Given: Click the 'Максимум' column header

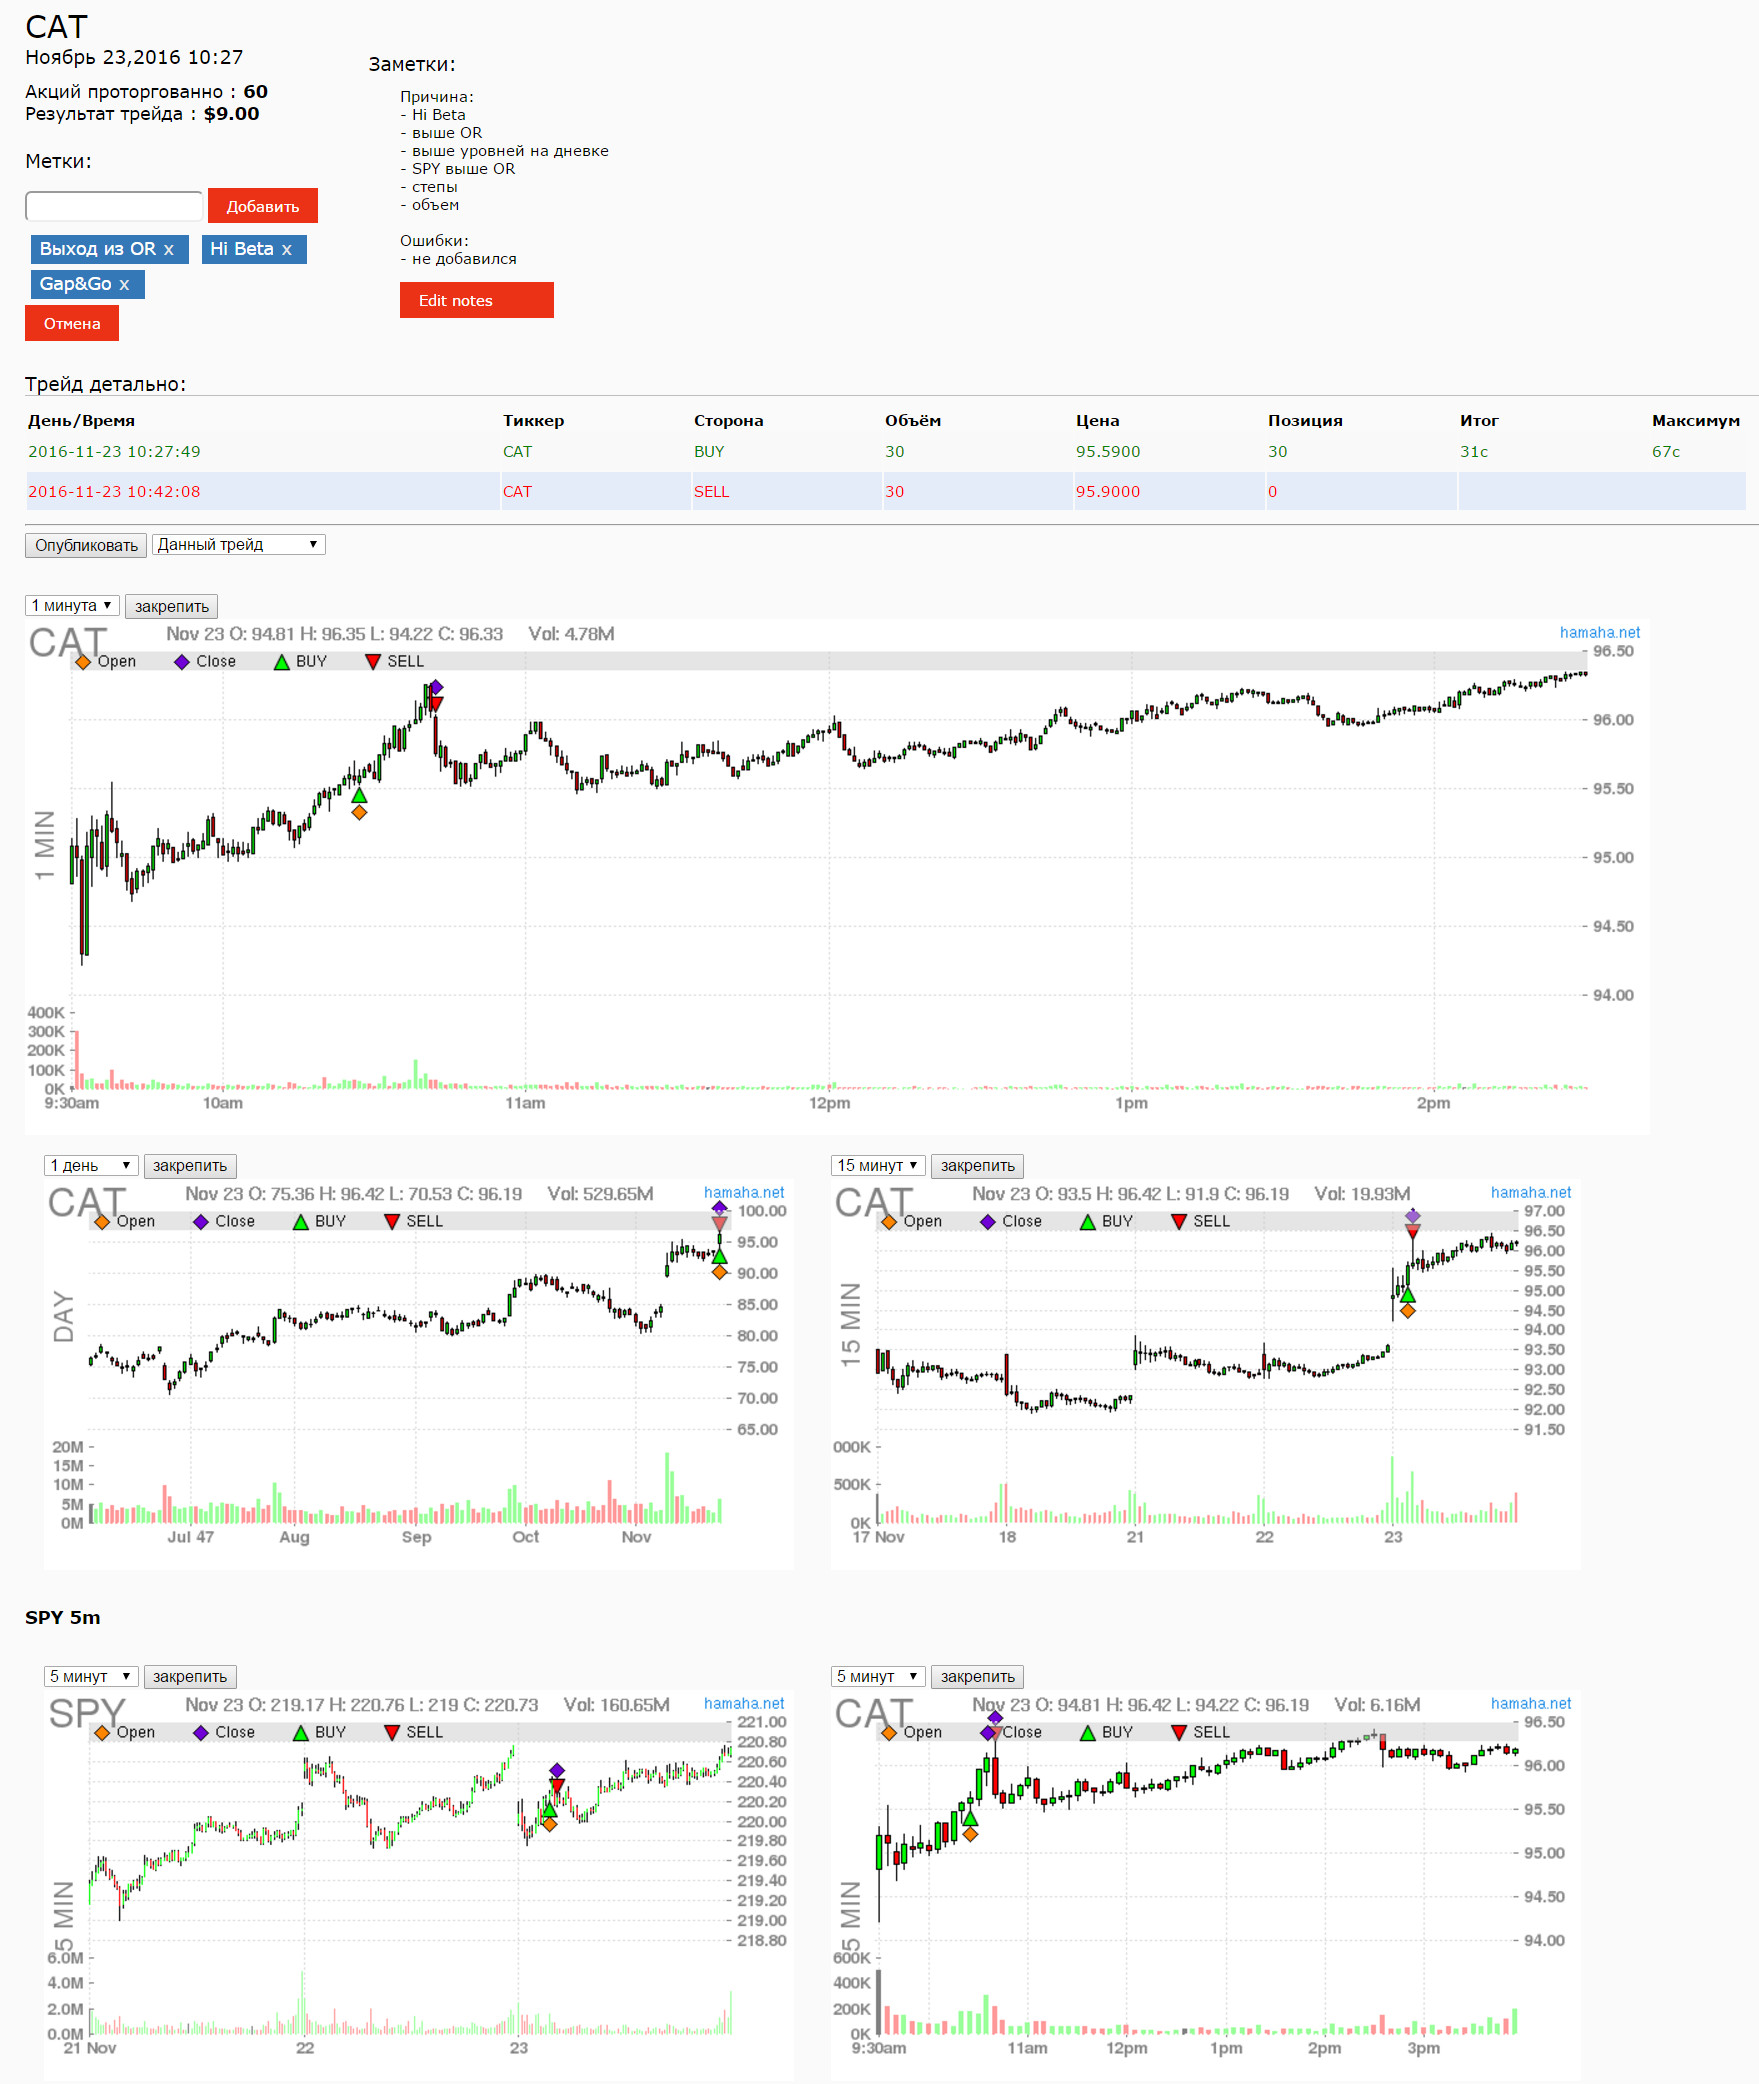Looking at the screenshot, I should (x=1695, y=421).
